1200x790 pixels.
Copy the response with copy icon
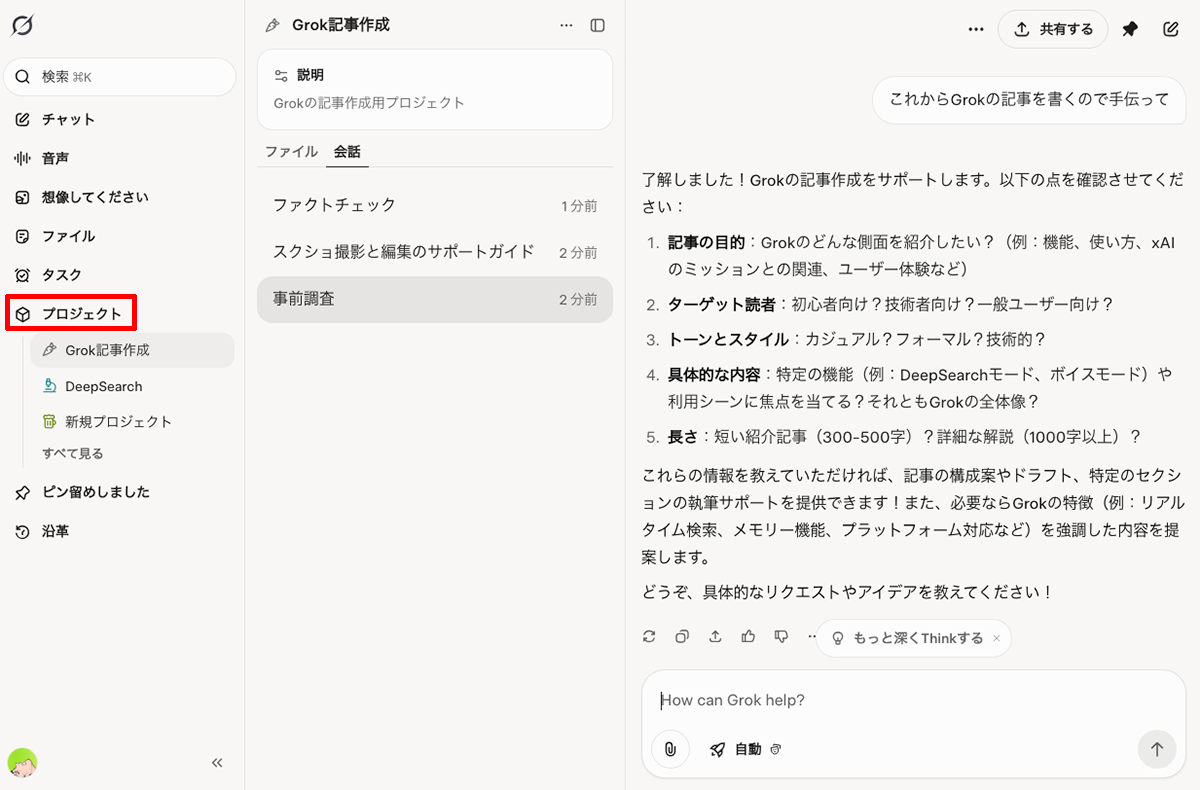coord(682,636)
